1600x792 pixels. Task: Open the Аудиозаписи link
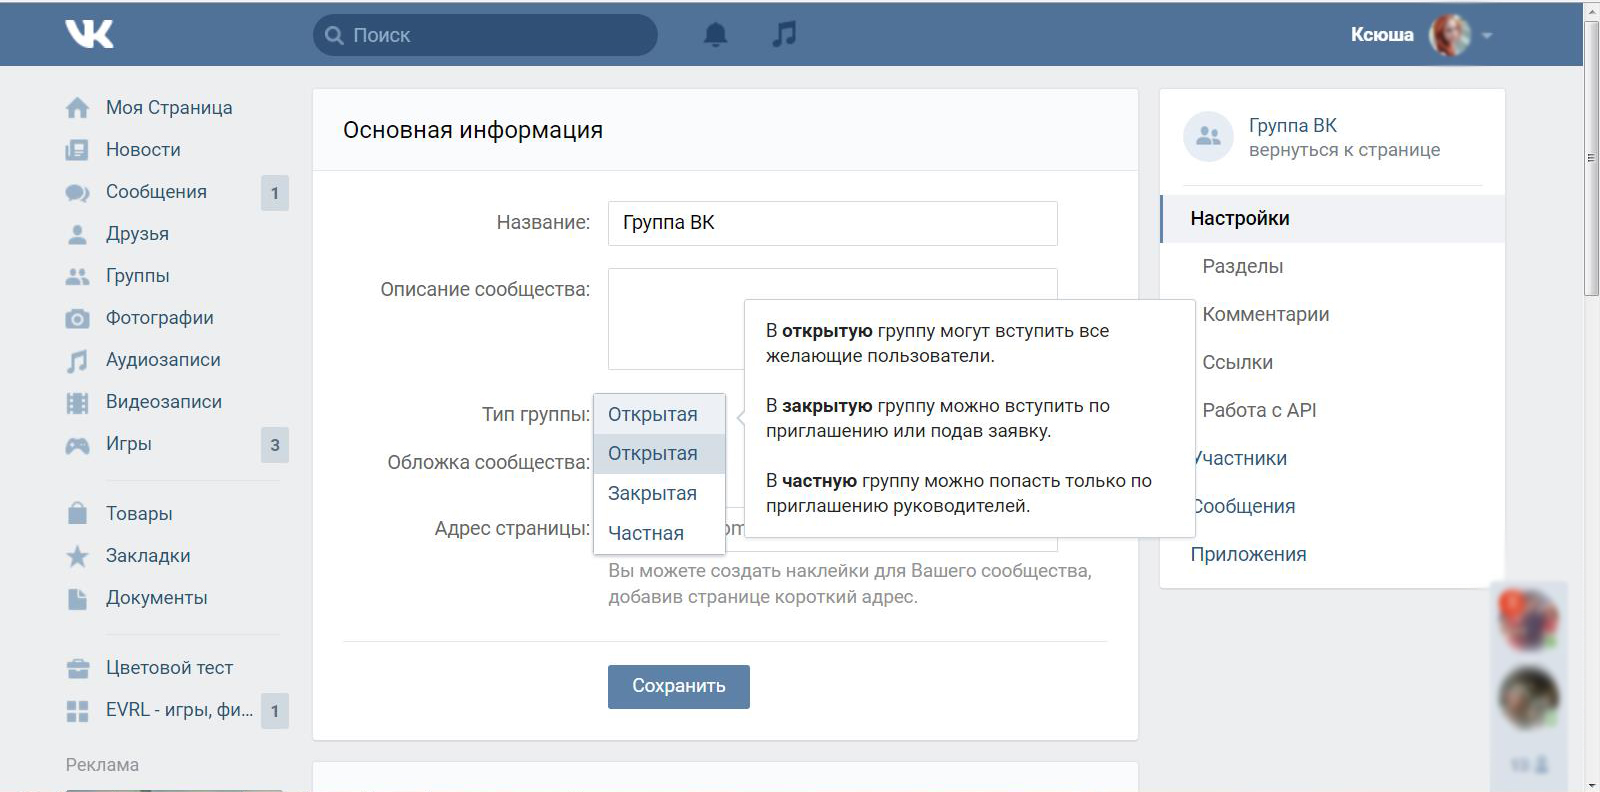coord(163,360)
